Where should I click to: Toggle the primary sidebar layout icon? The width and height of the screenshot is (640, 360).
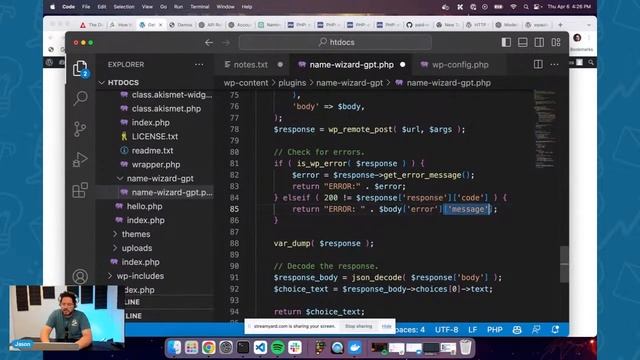pyautogui.click(x=506, y=42)
